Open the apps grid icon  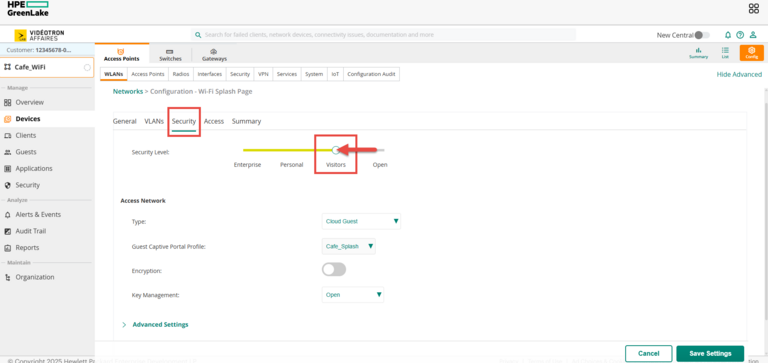pyautogui.click(x=753, y=8)
